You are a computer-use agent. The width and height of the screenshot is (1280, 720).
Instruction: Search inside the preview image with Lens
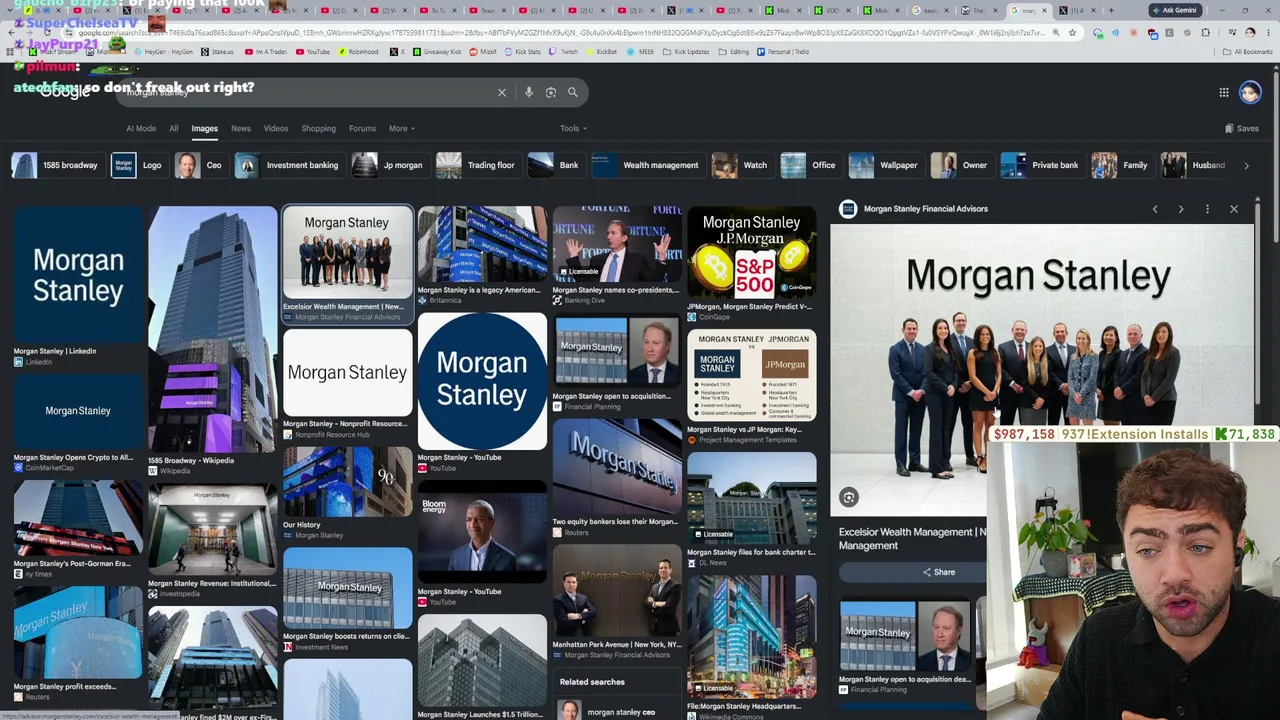(x=849, y=497)
